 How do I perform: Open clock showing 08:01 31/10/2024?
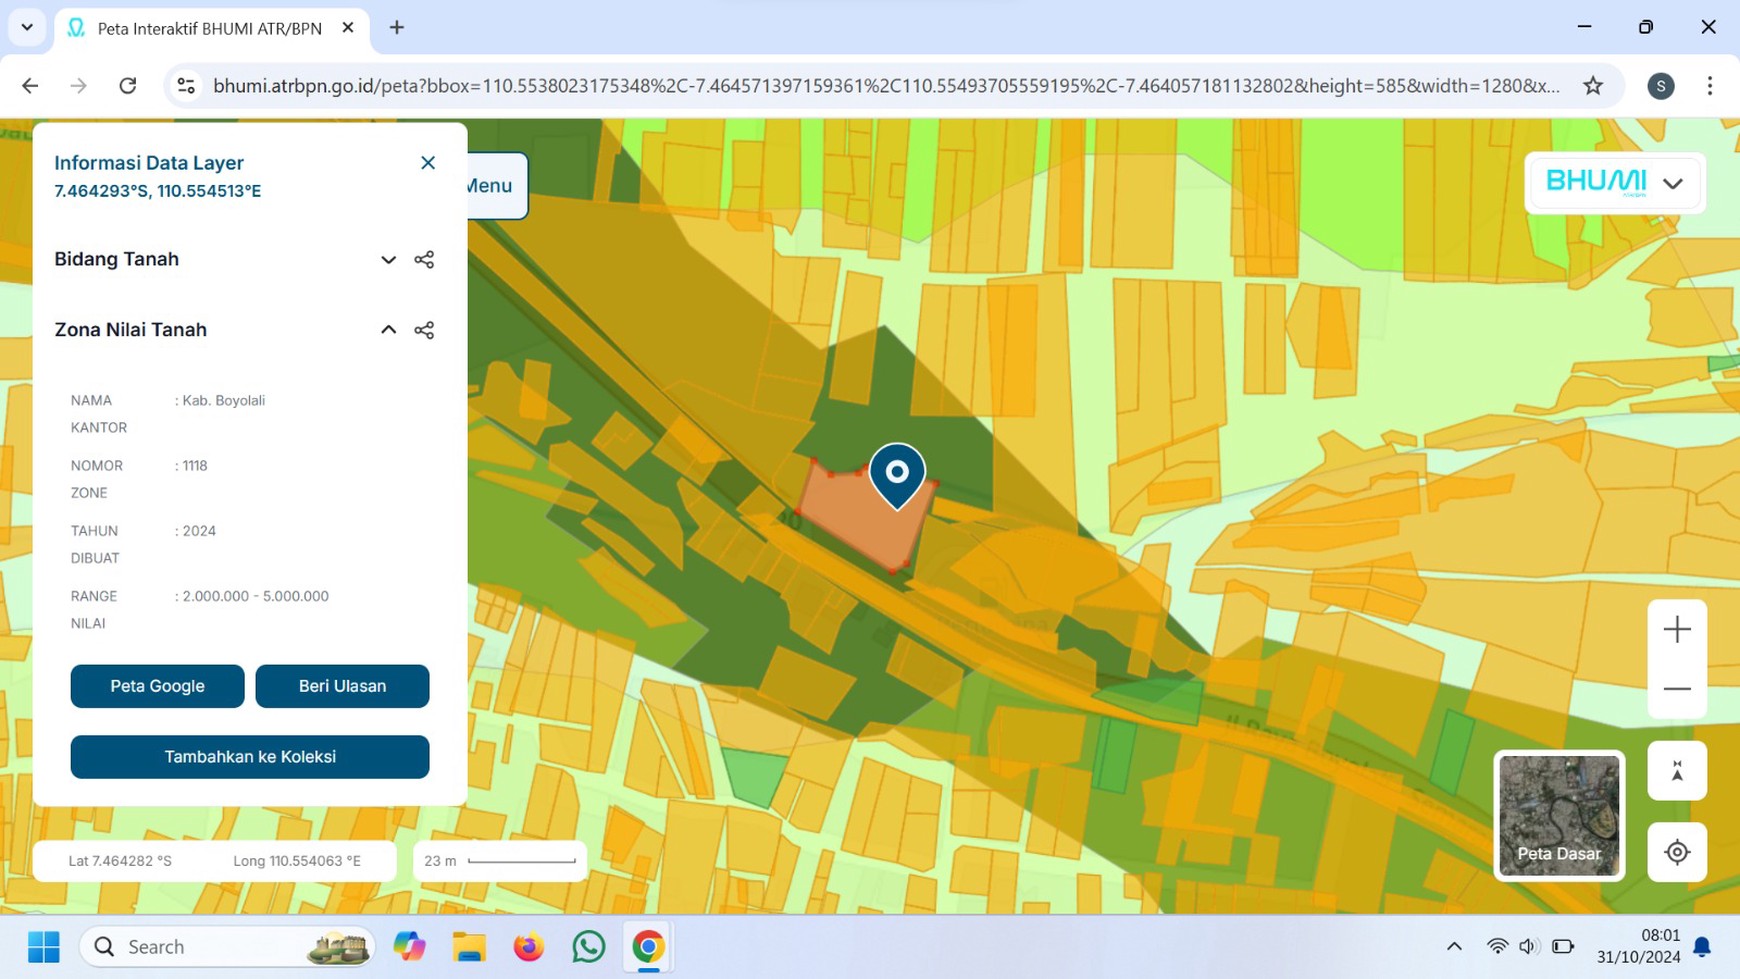coord(1638,946)
